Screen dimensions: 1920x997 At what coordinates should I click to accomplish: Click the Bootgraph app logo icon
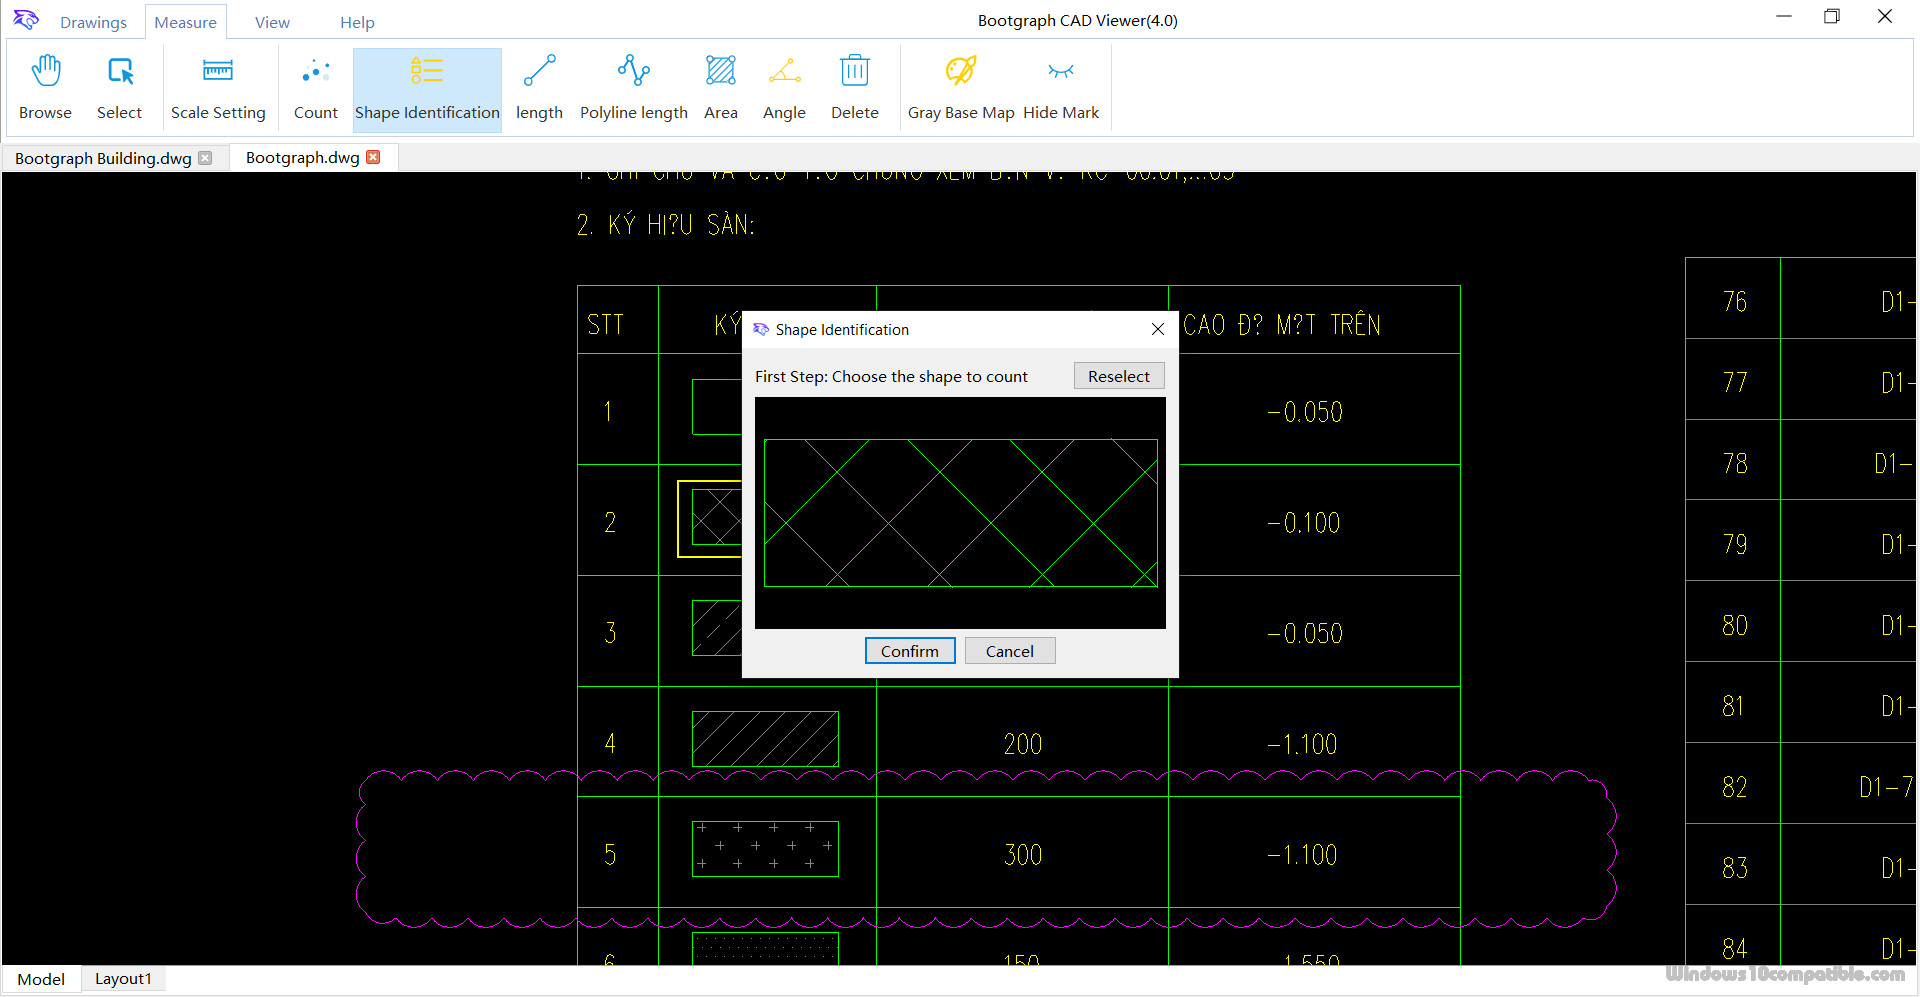pyautogui.click(x=25, y=20)
